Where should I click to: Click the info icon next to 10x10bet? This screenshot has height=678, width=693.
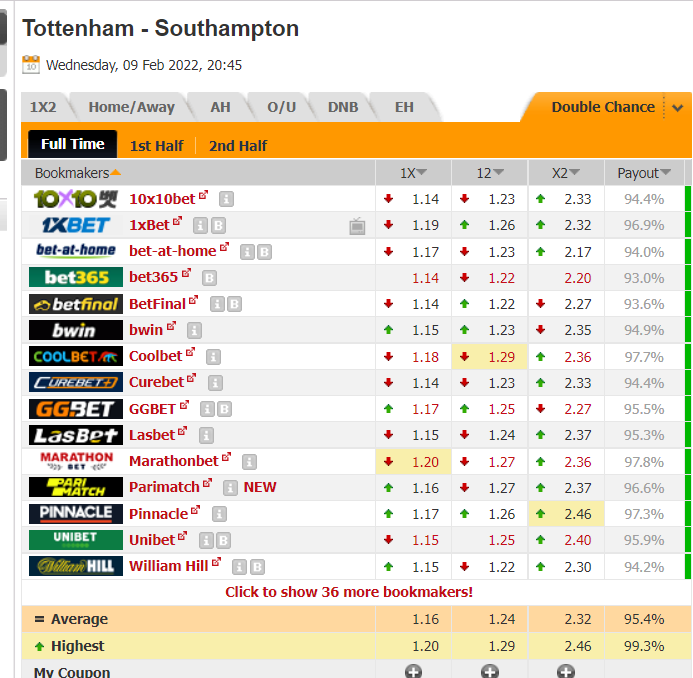point(226,199)
